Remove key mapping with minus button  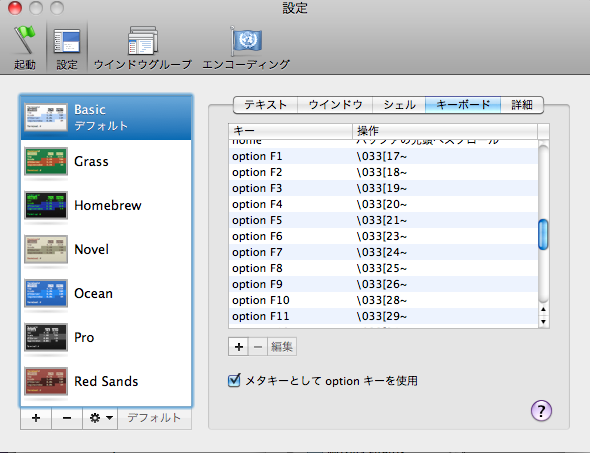[x=258, y=347]
